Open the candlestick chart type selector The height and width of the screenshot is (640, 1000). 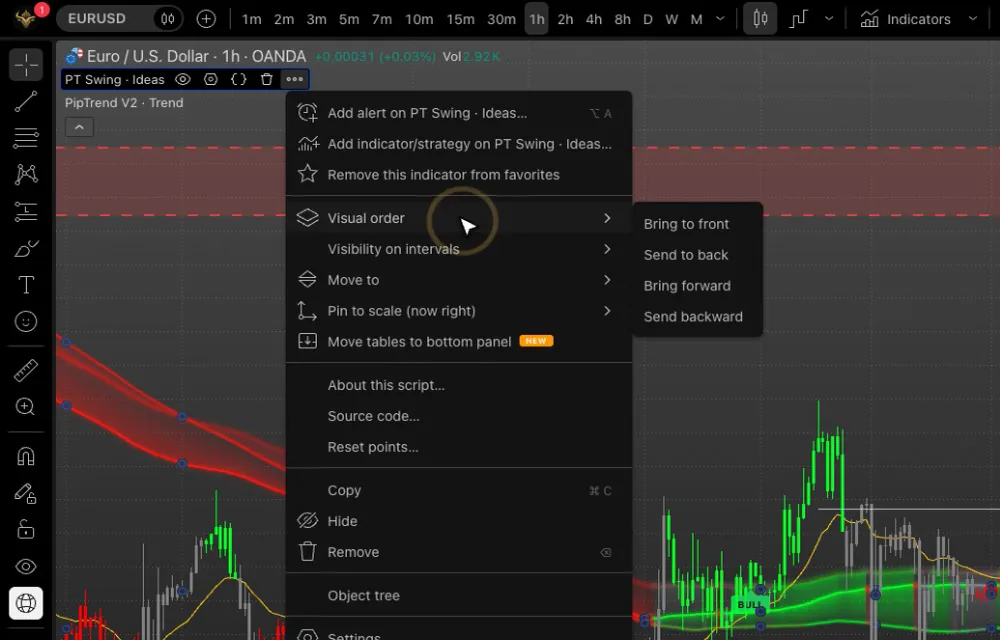pos(760,19)
